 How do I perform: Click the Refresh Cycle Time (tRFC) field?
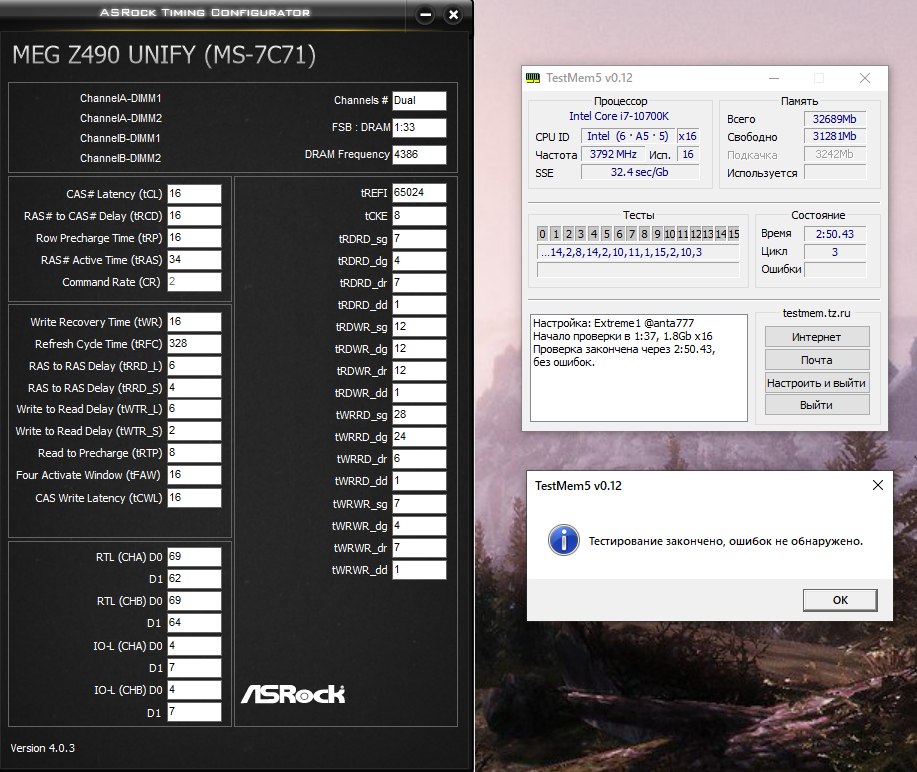pos(194,344)
